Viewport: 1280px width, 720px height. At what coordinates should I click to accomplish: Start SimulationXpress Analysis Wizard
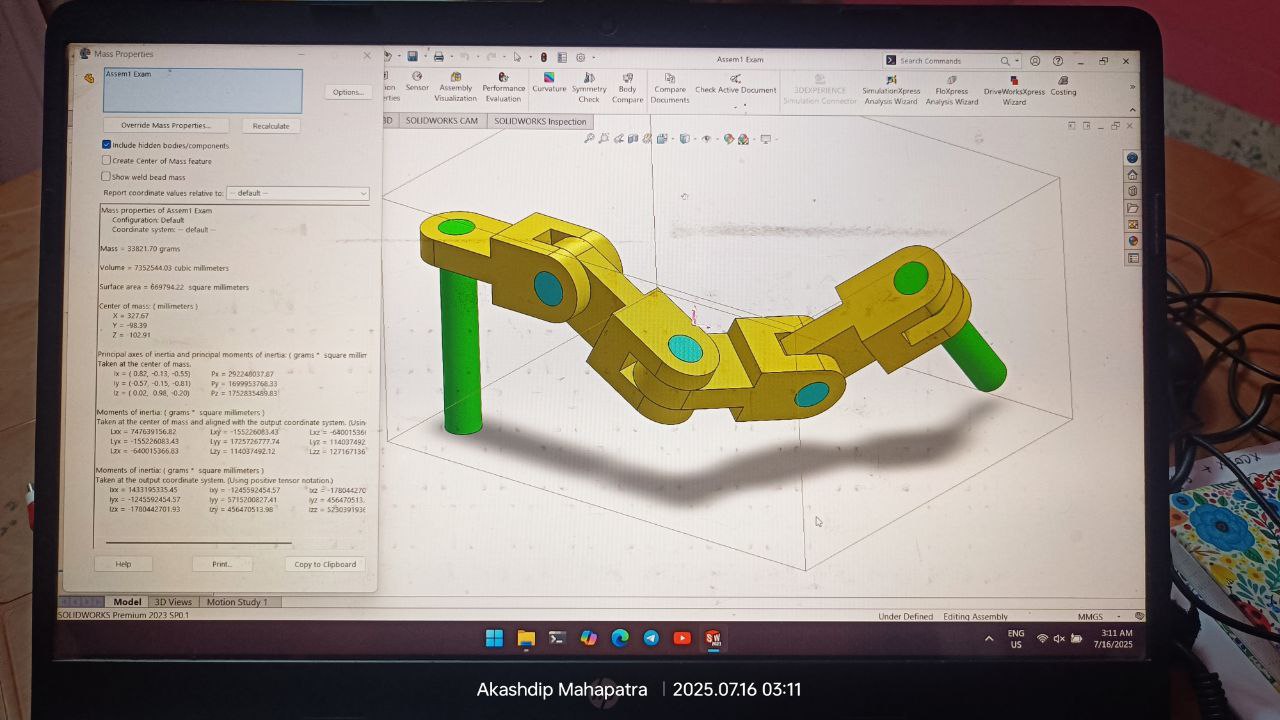891,90
